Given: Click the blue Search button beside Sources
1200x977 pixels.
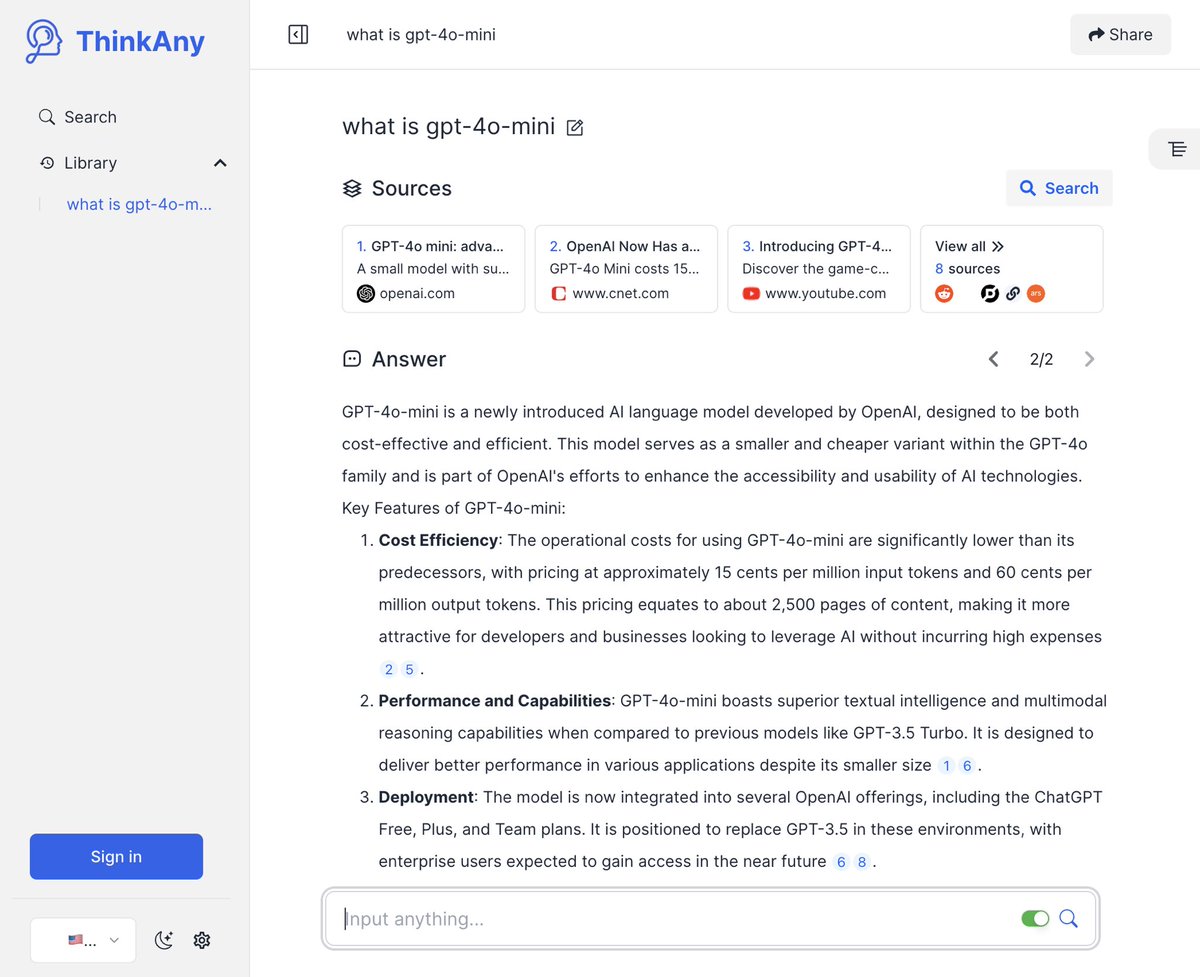Looking at the screenshot, I should click(x=1059, y=188).
